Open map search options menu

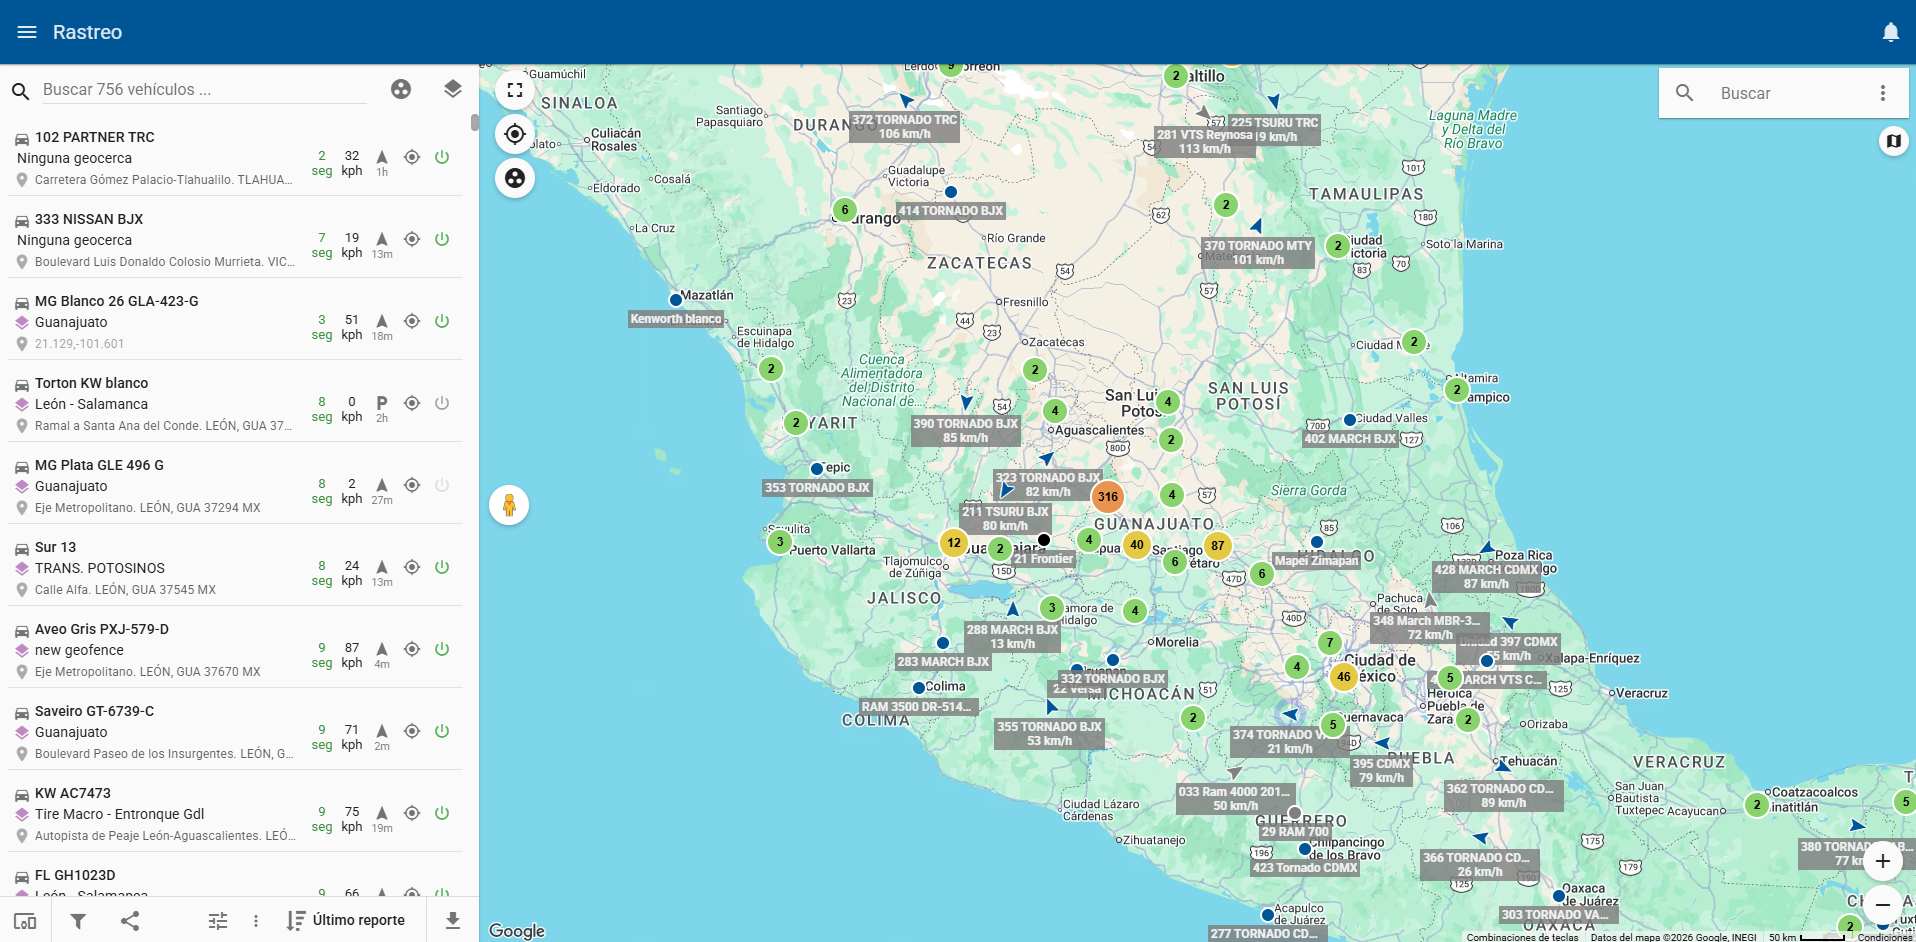point(1883,93)
